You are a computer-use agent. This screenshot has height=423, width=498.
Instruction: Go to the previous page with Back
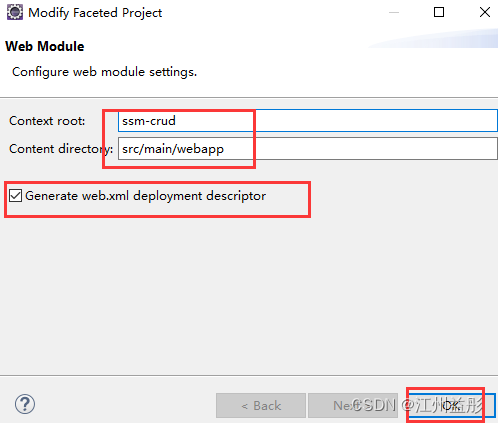tap(261, 405)
